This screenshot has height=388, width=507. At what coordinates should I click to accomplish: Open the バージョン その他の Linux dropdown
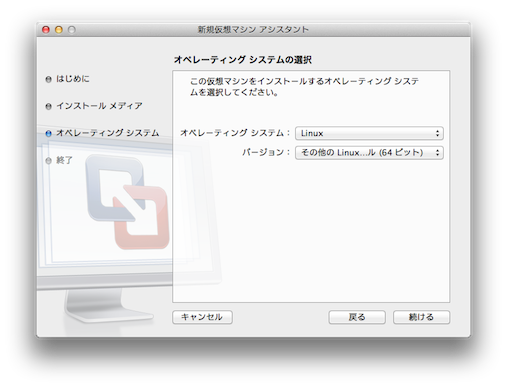tap(369, 153)
